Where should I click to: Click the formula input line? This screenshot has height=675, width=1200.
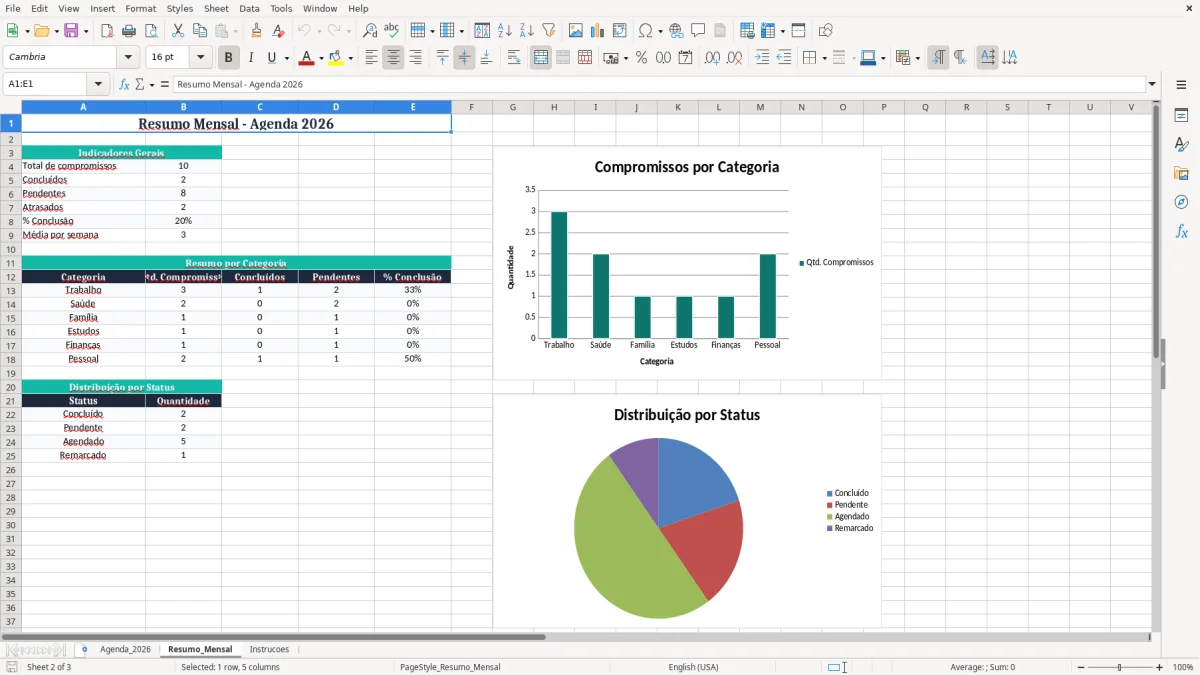tap(659, 85)
